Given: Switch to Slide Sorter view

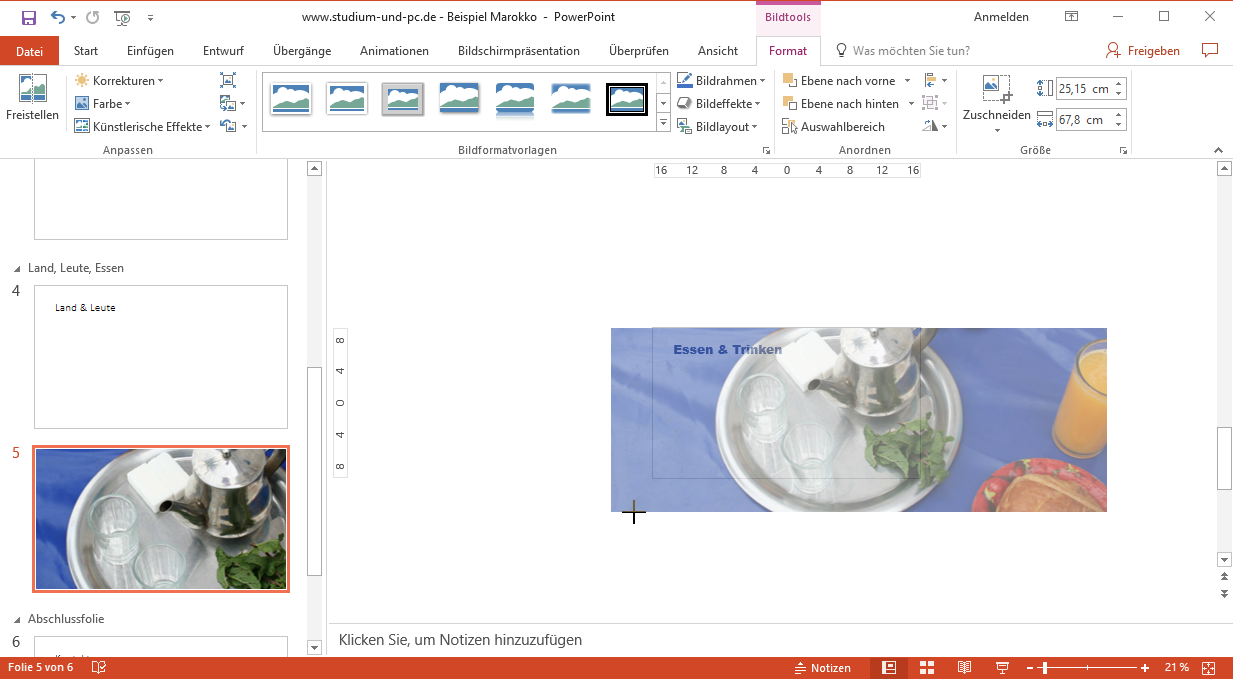Looking at the screenshot, I should (x=927, y=668).
